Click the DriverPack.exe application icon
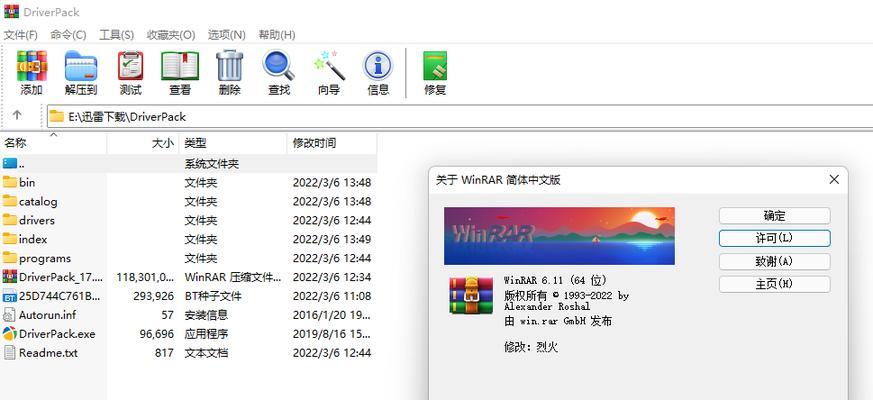 tap(10, 334)
